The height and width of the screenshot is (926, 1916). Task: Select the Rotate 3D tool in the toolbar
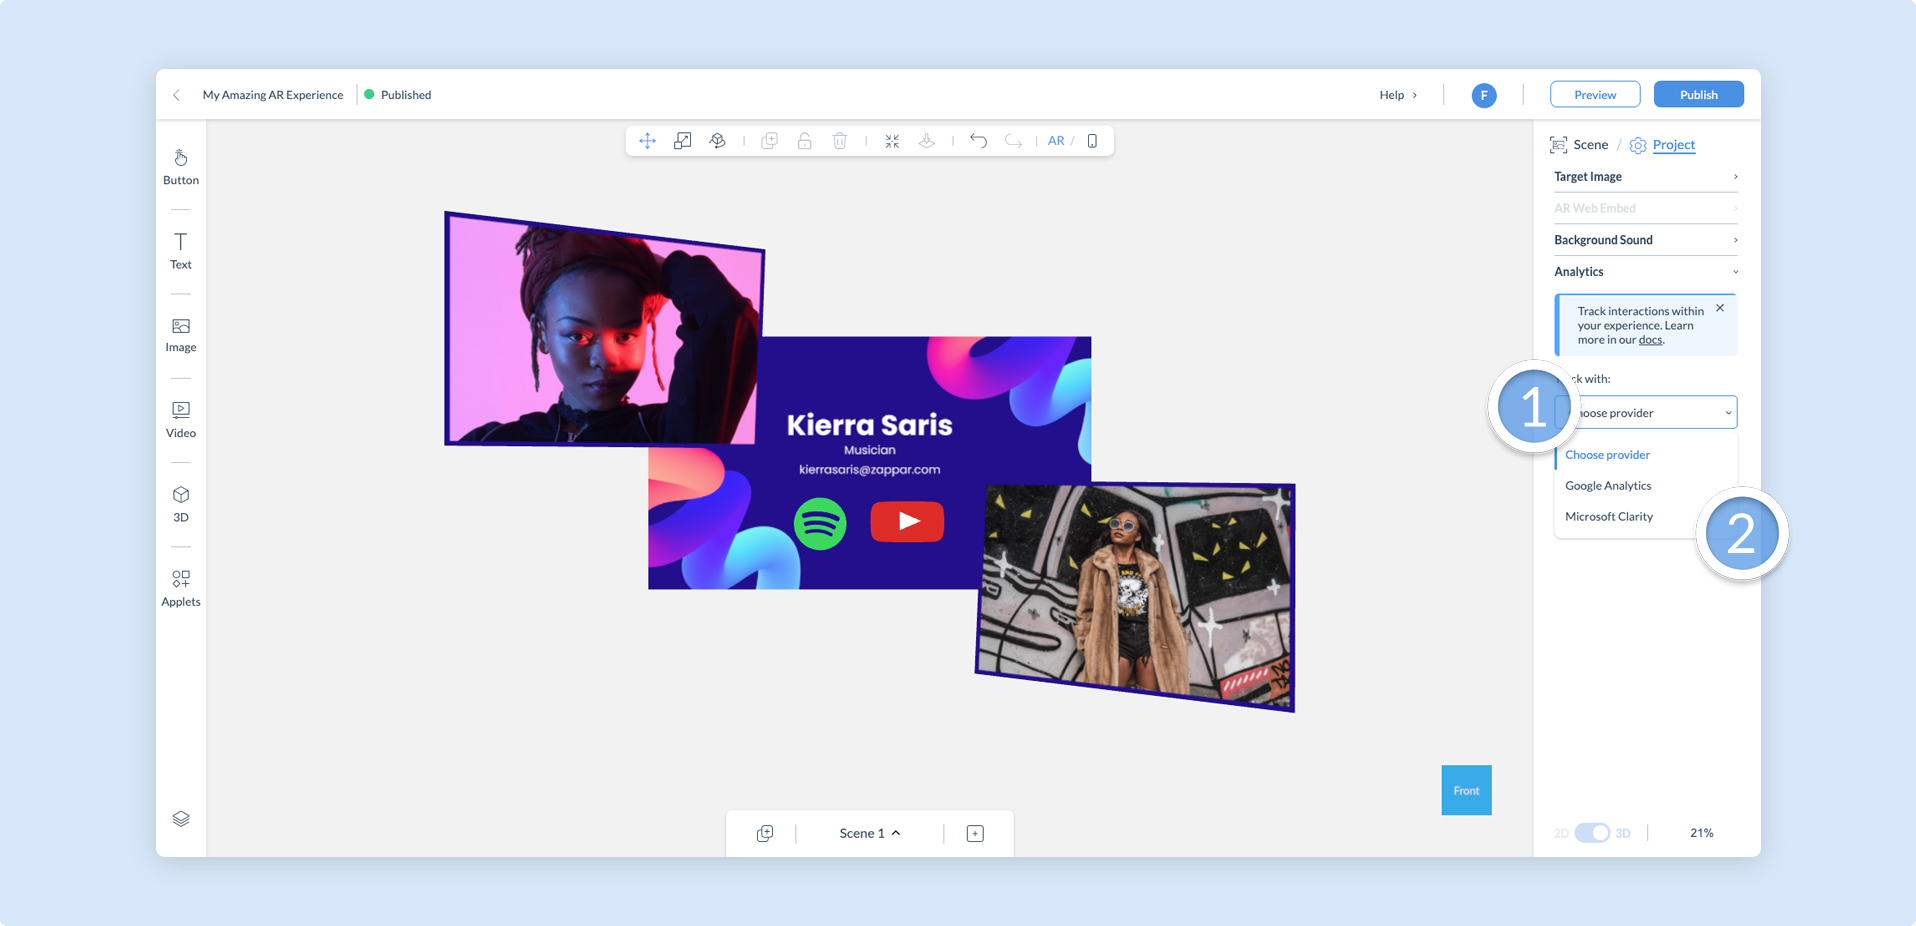coord(717,141)
